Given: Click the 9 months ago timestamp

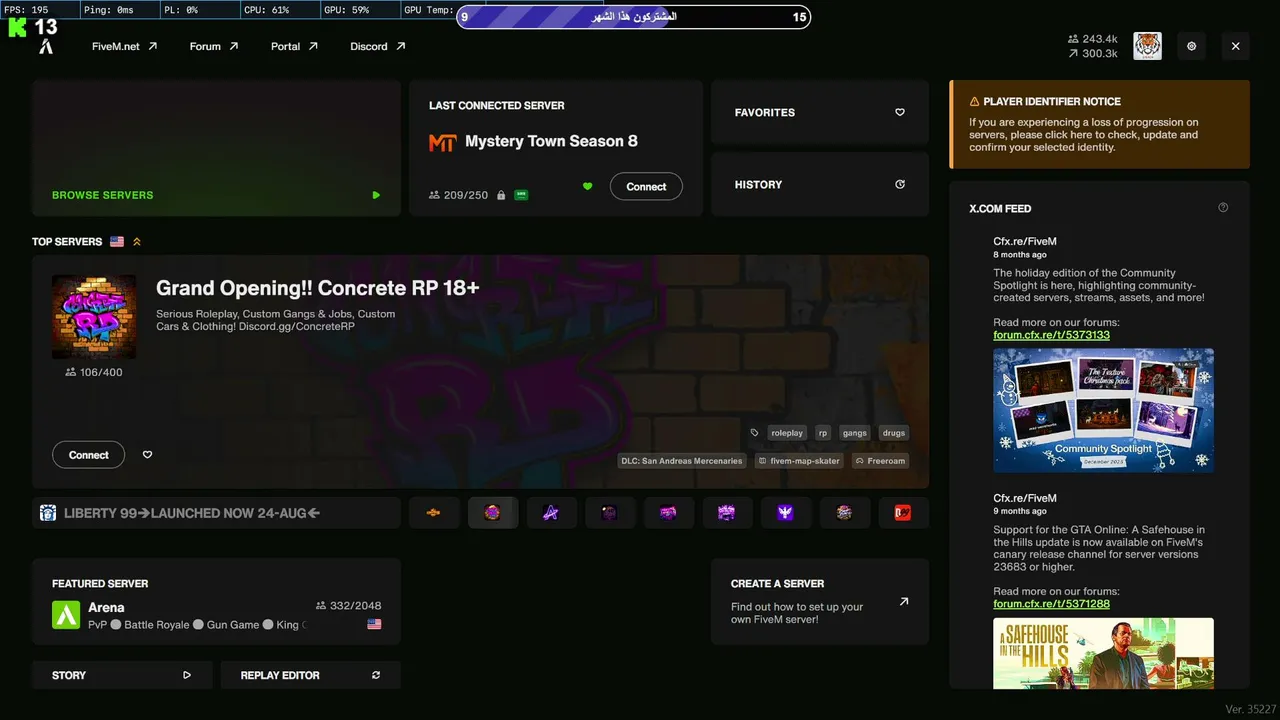Looking at the screenshot, I should pos(1020,512).
